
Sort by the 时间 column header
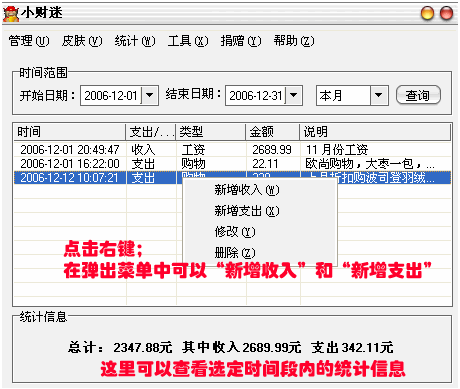pyautogui.click(x=69, y=132)
